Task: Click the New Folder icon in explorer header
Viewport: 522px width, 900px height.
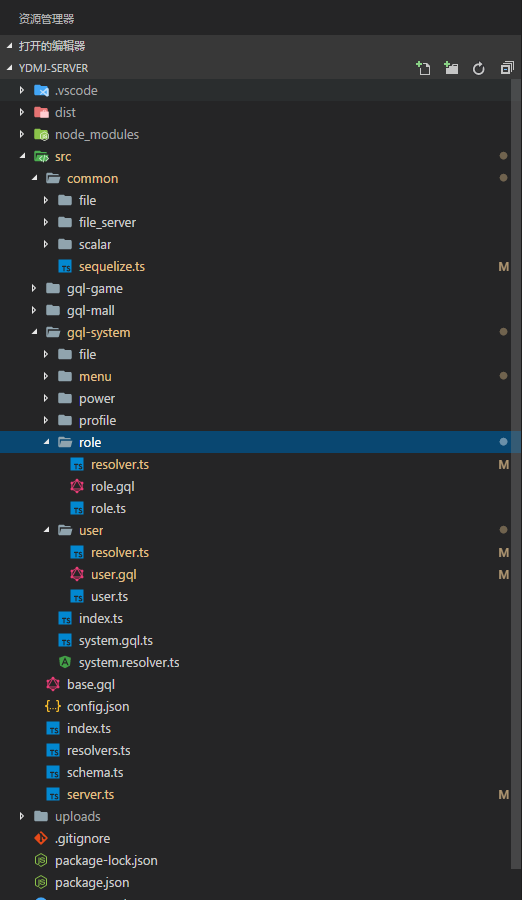Action: [x=451, y=68]
